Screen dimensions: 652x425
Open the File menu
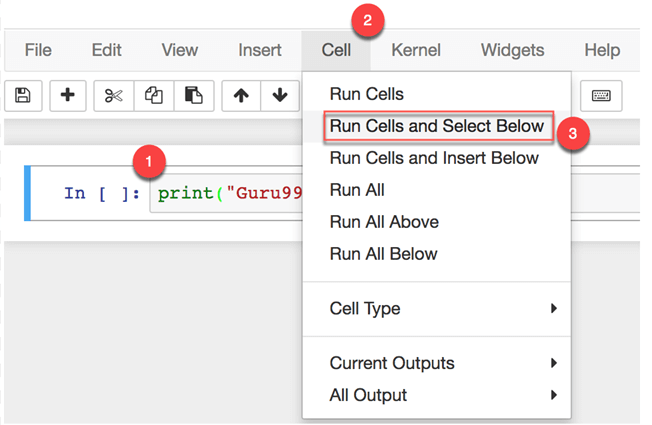point(38,50)
